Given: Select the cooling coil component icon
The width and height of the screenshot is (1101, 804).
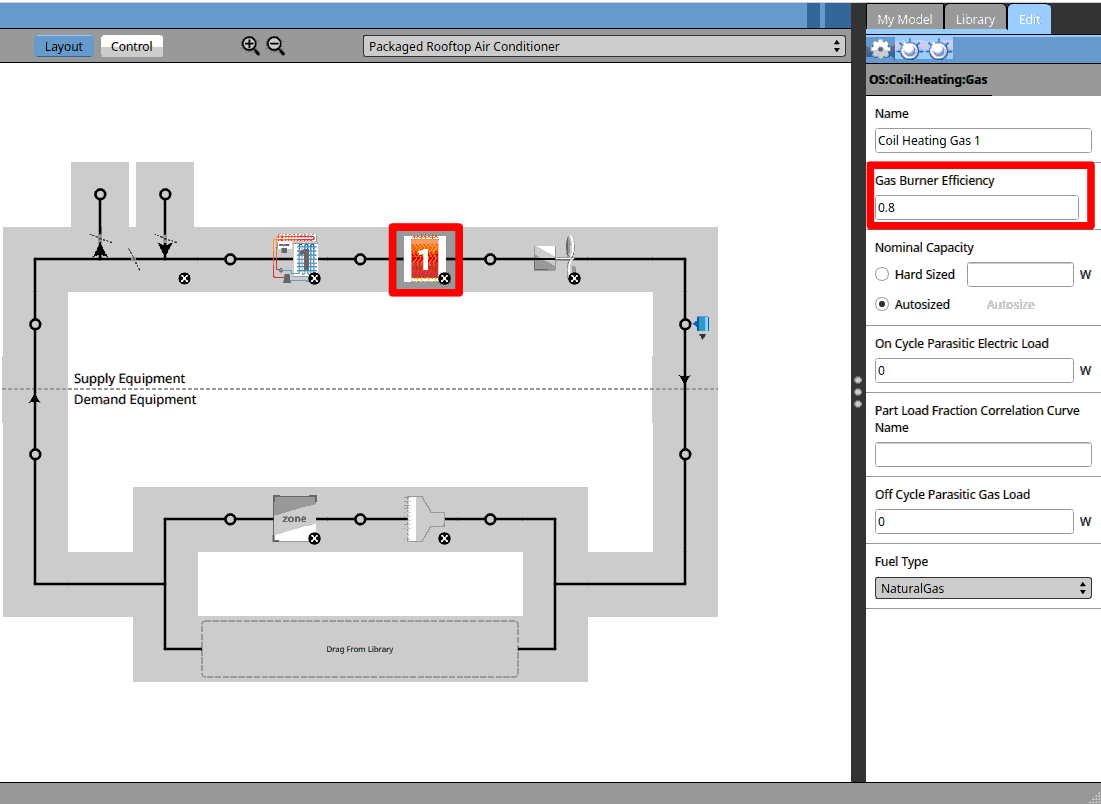Looking at the screenshot, I should coord(295,258).
